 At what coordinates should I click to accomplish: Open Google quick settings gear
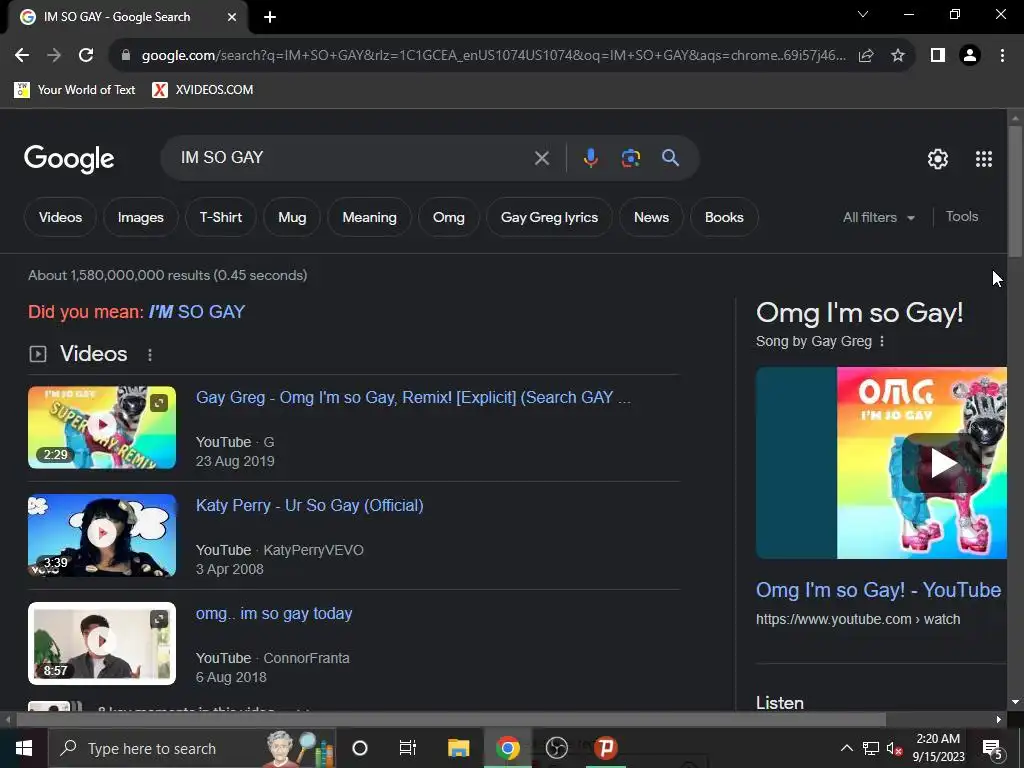pyautogui.click(x=938, y=159)
